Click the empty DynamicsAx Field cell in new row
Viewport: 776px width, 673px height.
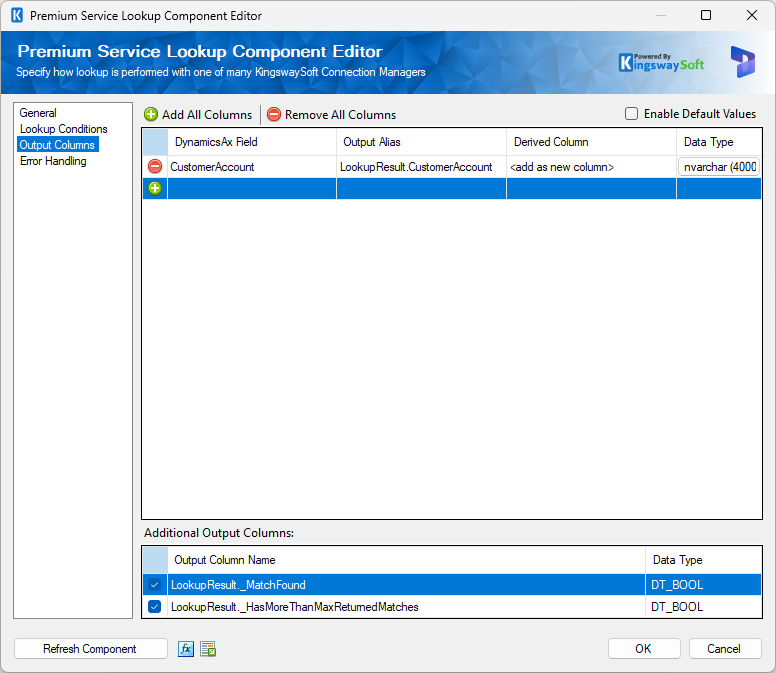point(252,189)
